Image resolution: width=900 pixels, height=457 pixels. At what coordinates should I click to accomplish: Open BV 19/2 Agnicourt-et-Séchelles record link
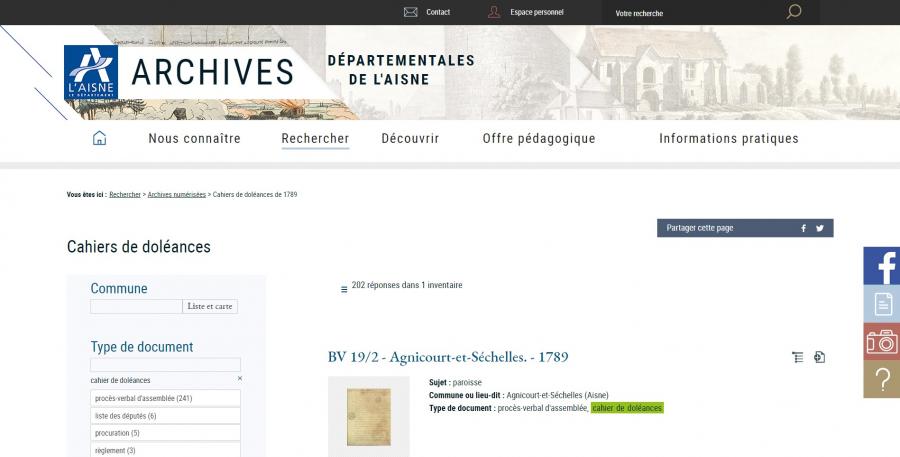448,357
